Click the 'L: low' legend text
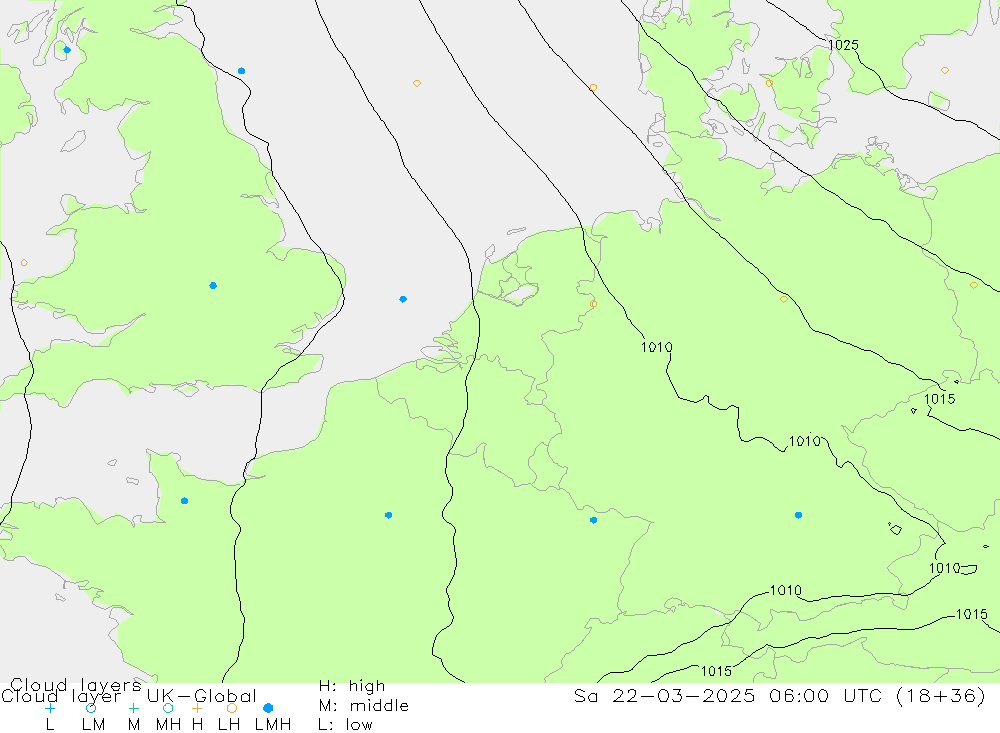Image resolution: width=1000 pixels, height=733 pixels. coord(345,725)
